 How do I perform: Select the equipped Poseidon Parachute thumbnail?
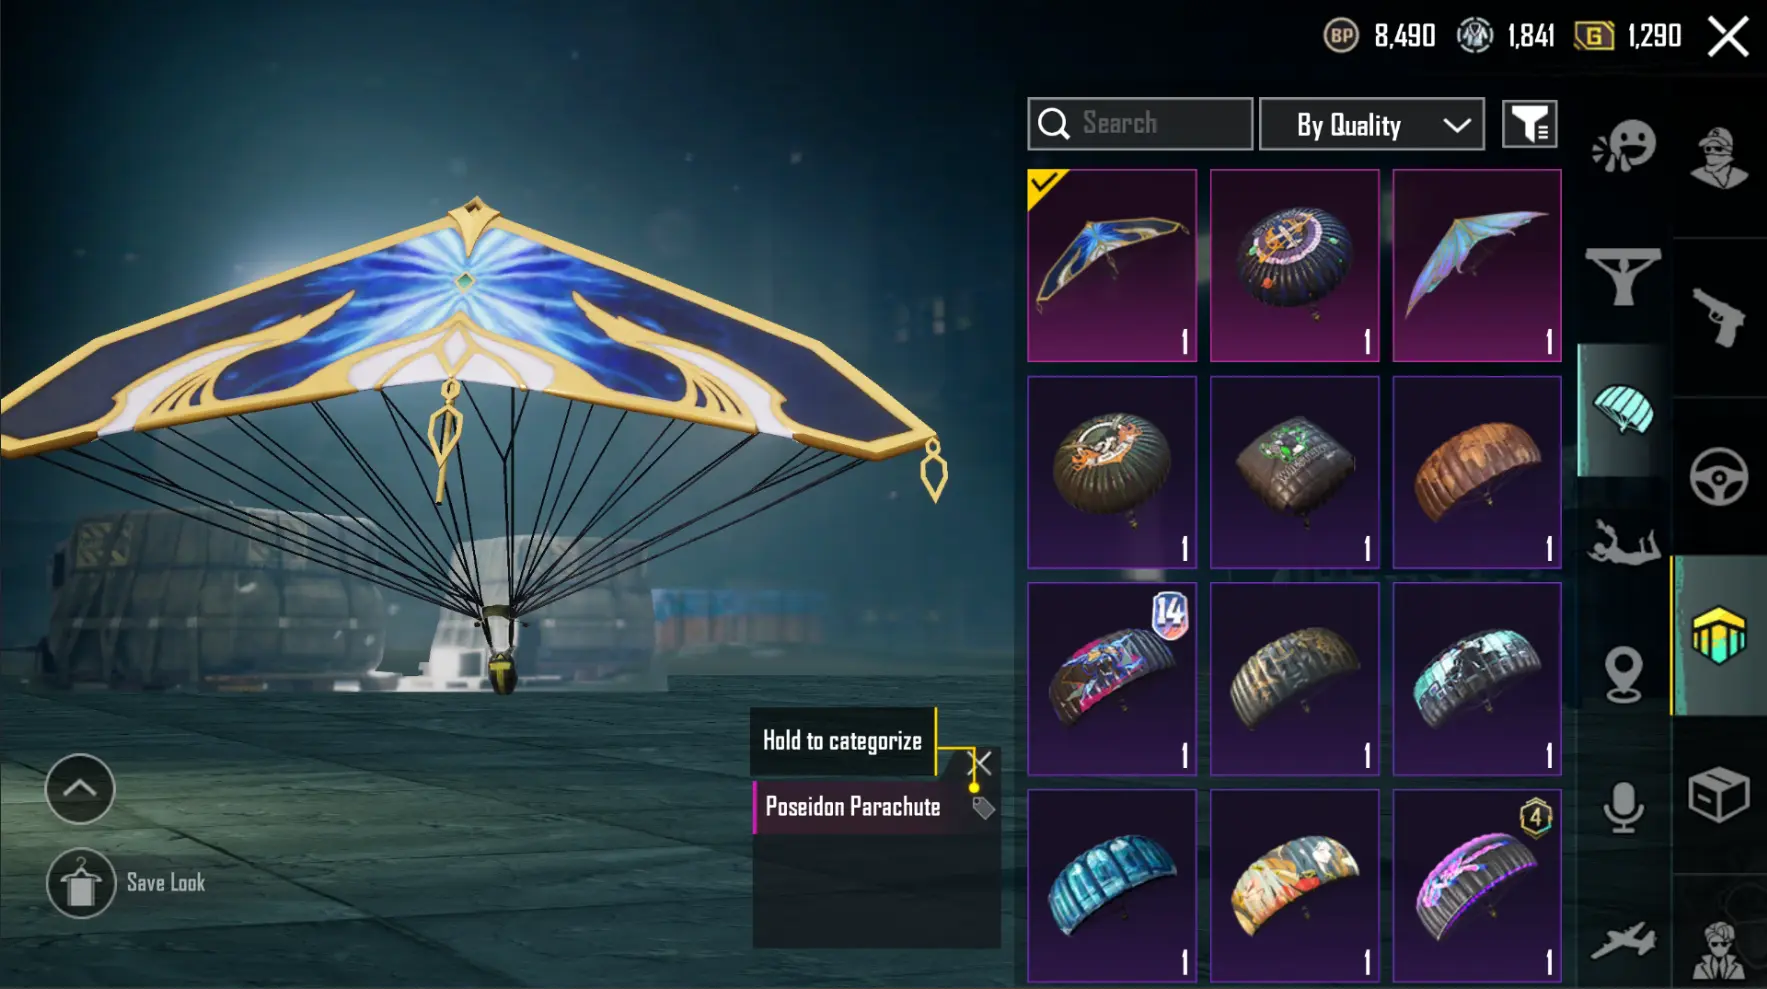[x=1112, y=265]
